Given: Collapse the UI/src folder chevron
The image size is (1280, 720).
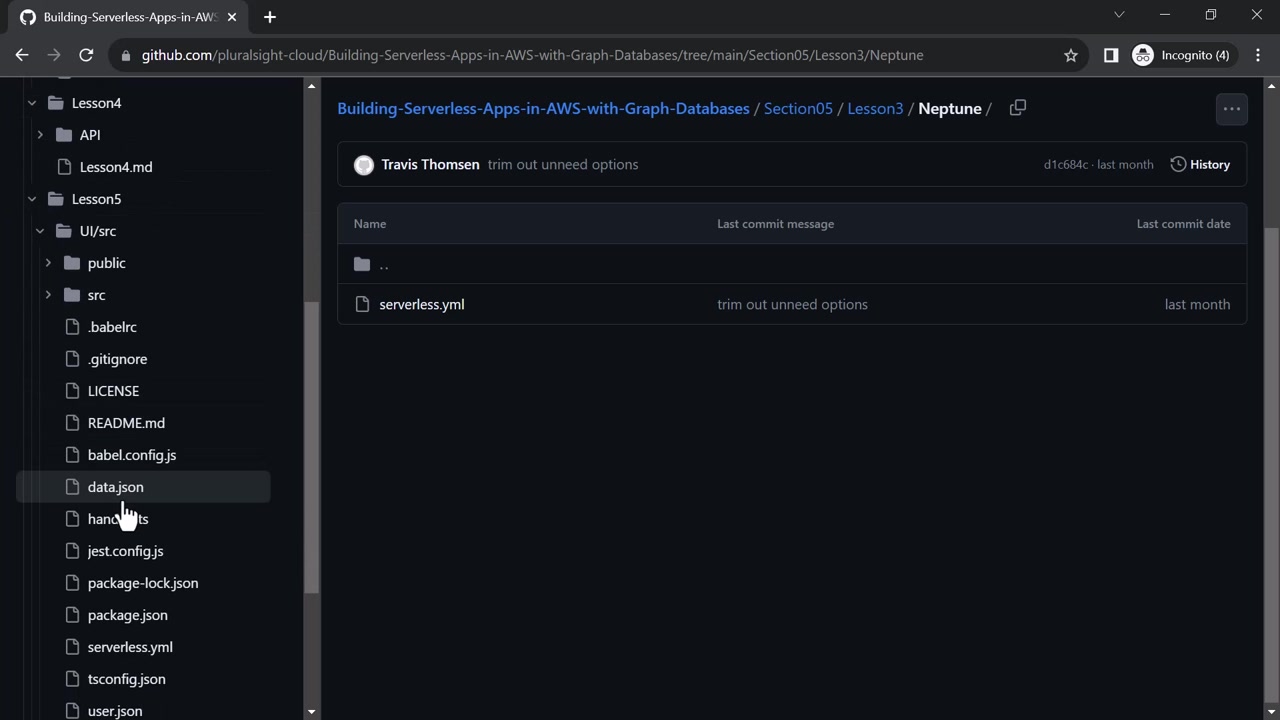Looking at the screenshot, I should click(40, 231).
